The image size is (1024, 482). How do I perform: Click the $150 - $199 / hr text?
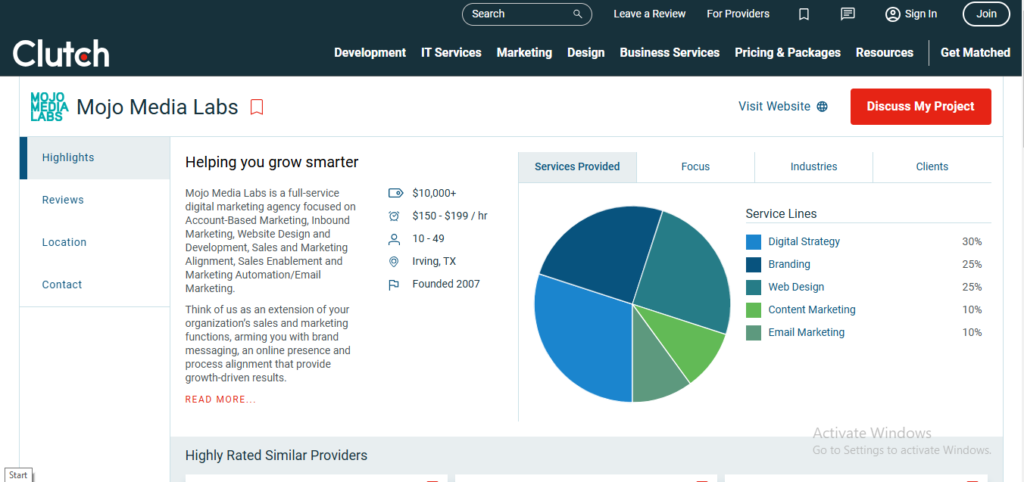point(450,216)
